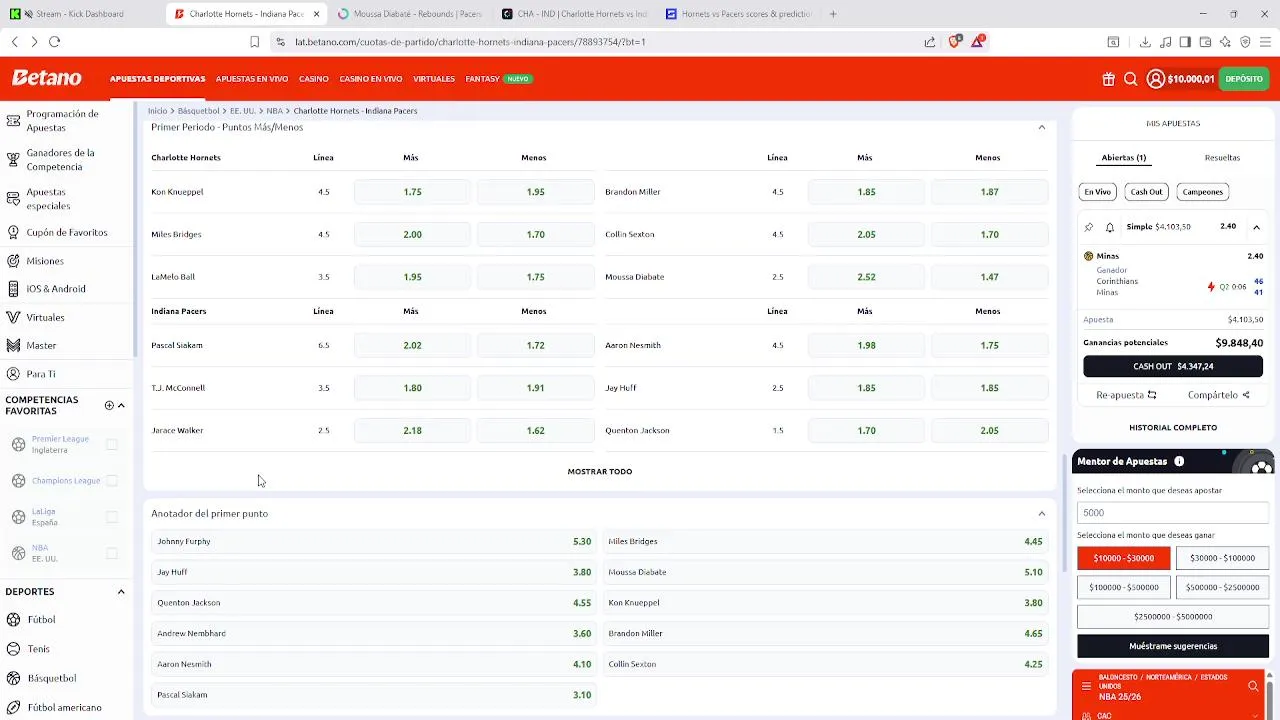Click Muéstrame sugerencias button
This screenshot has height=720, width=1280.
(1173, 646)
